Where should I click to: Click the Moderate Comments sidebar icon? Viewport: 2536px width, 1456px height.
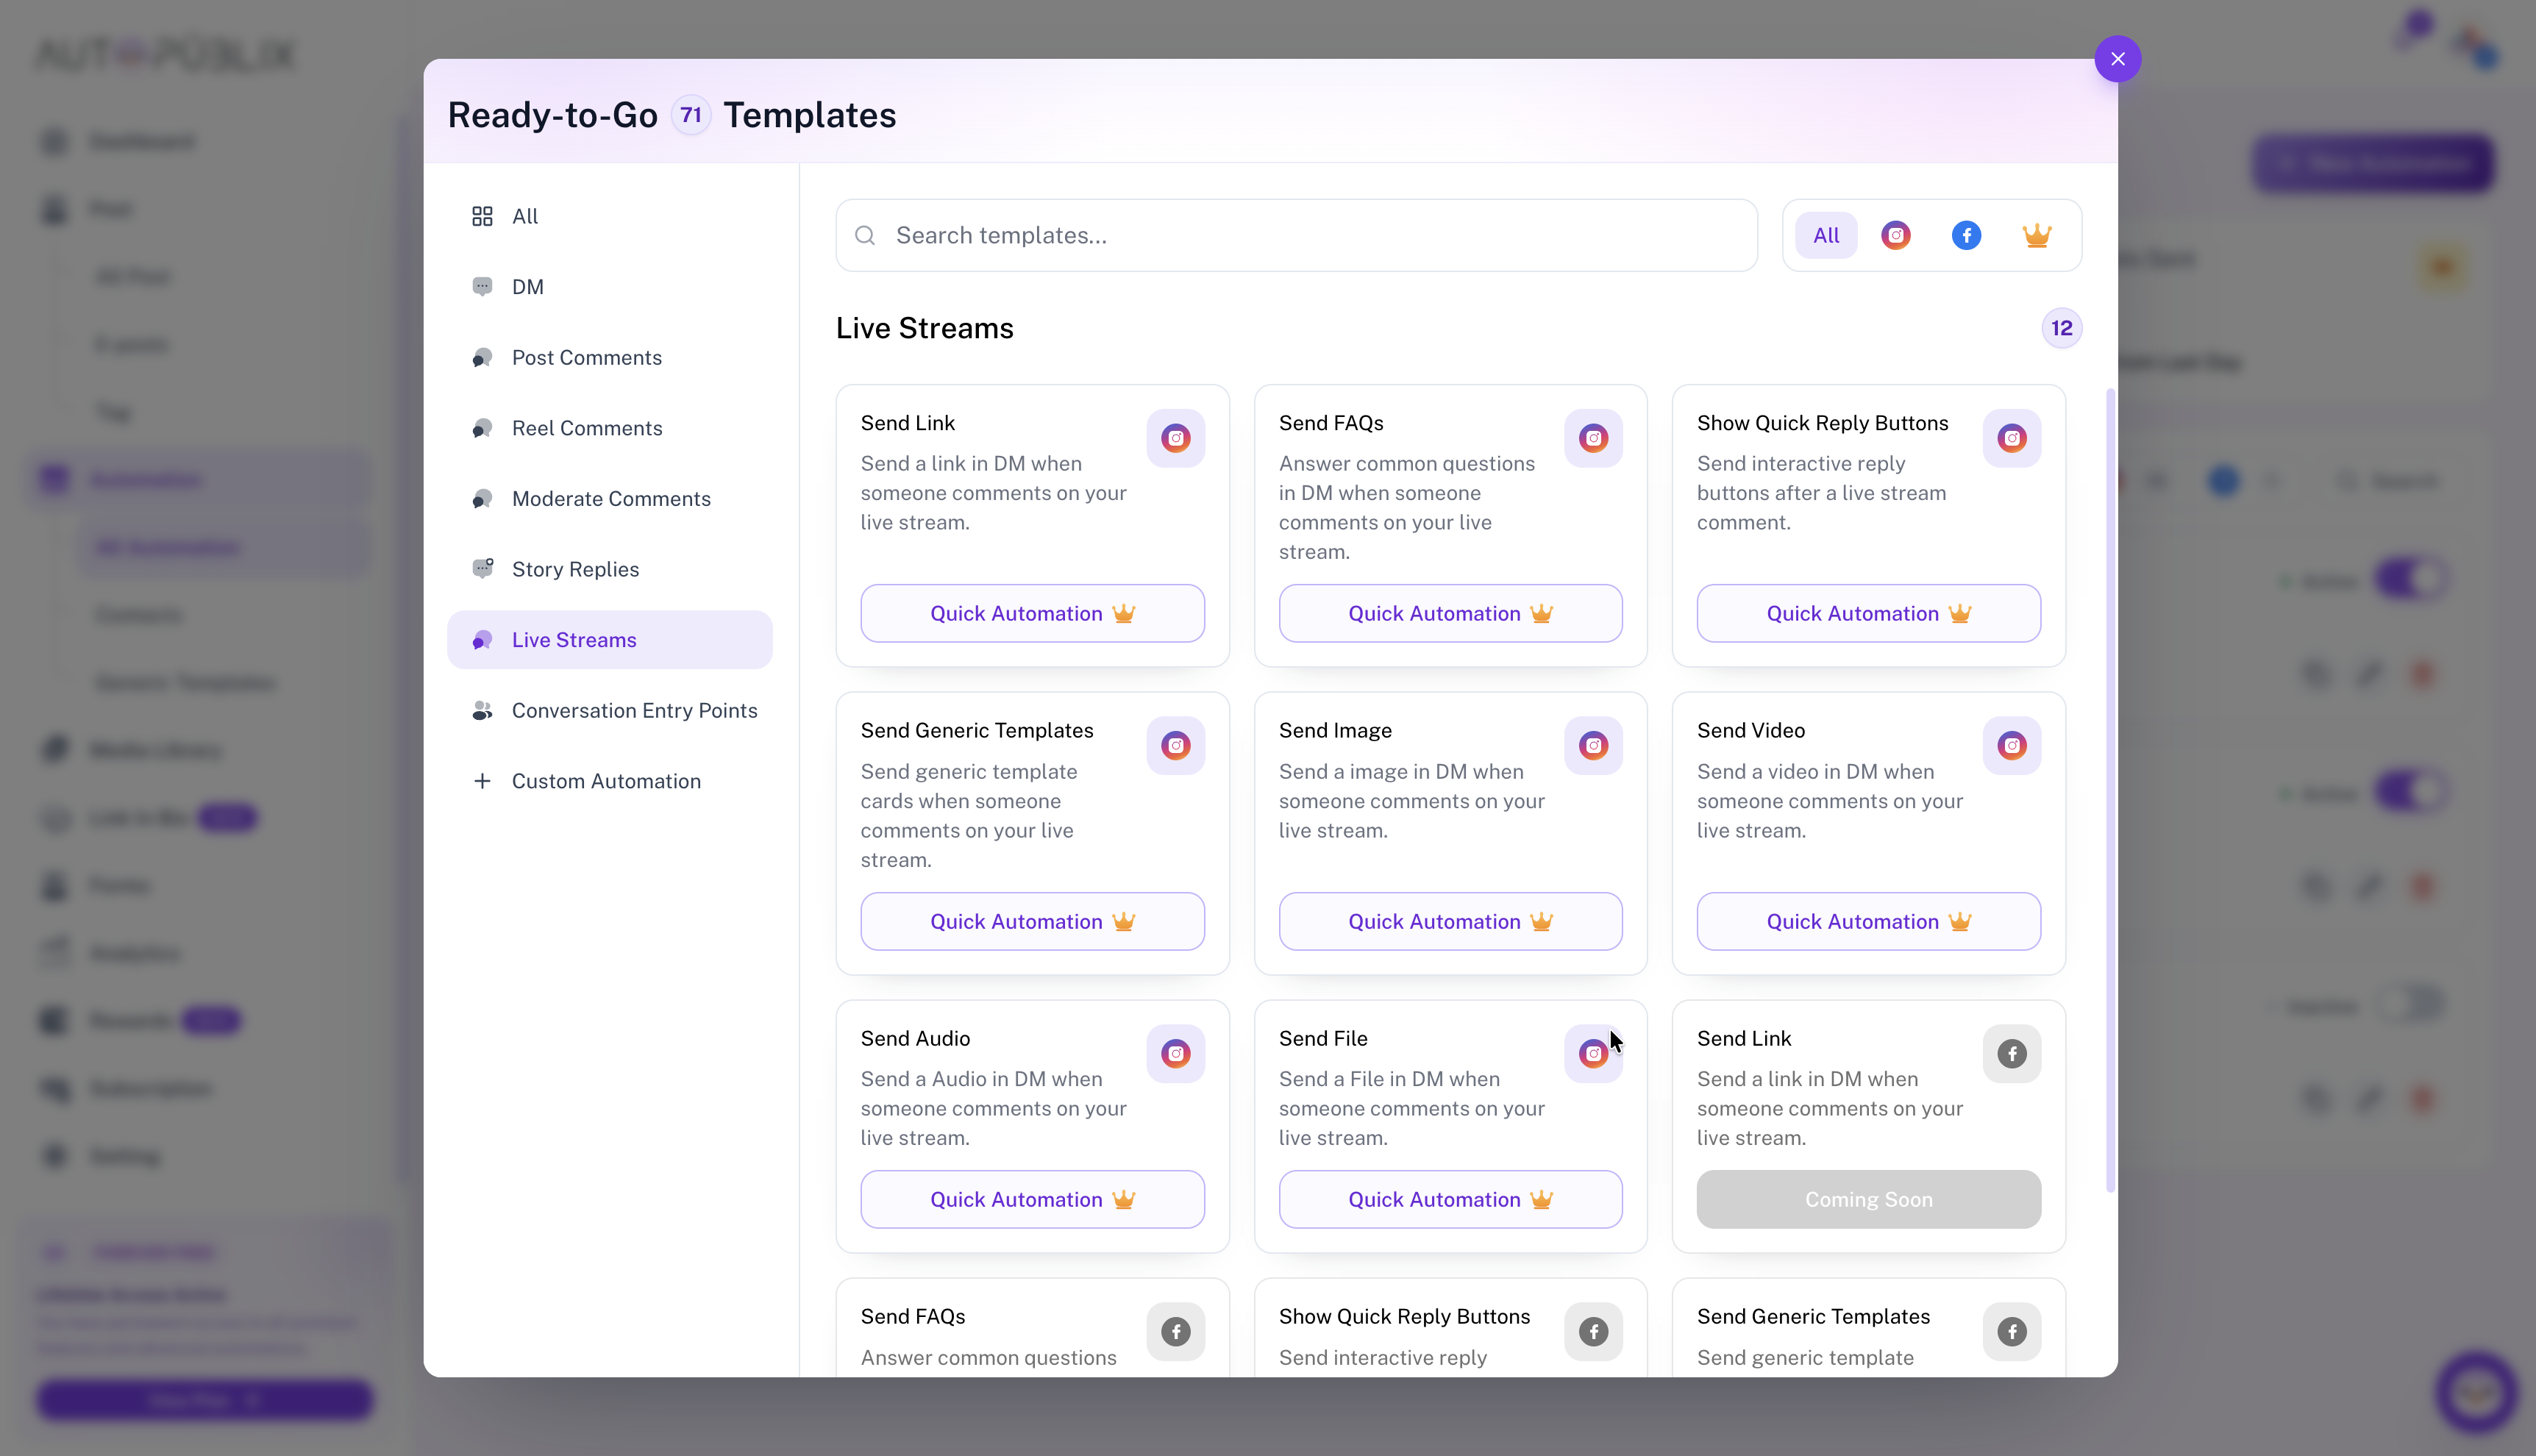tap(482, 499)
